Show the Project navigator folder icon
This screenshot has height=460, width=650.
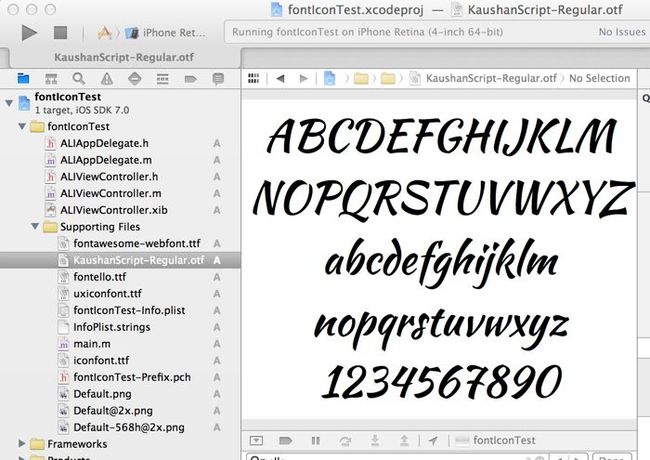click(23, 78)
